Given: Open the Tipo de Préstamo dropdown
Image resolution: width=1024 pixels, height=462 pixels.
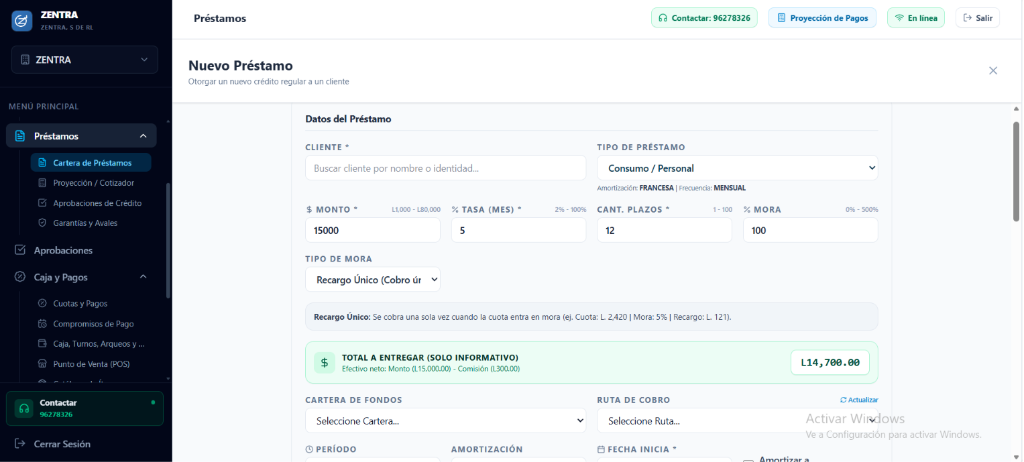Looking at the screenshot, I should (737, 168).
